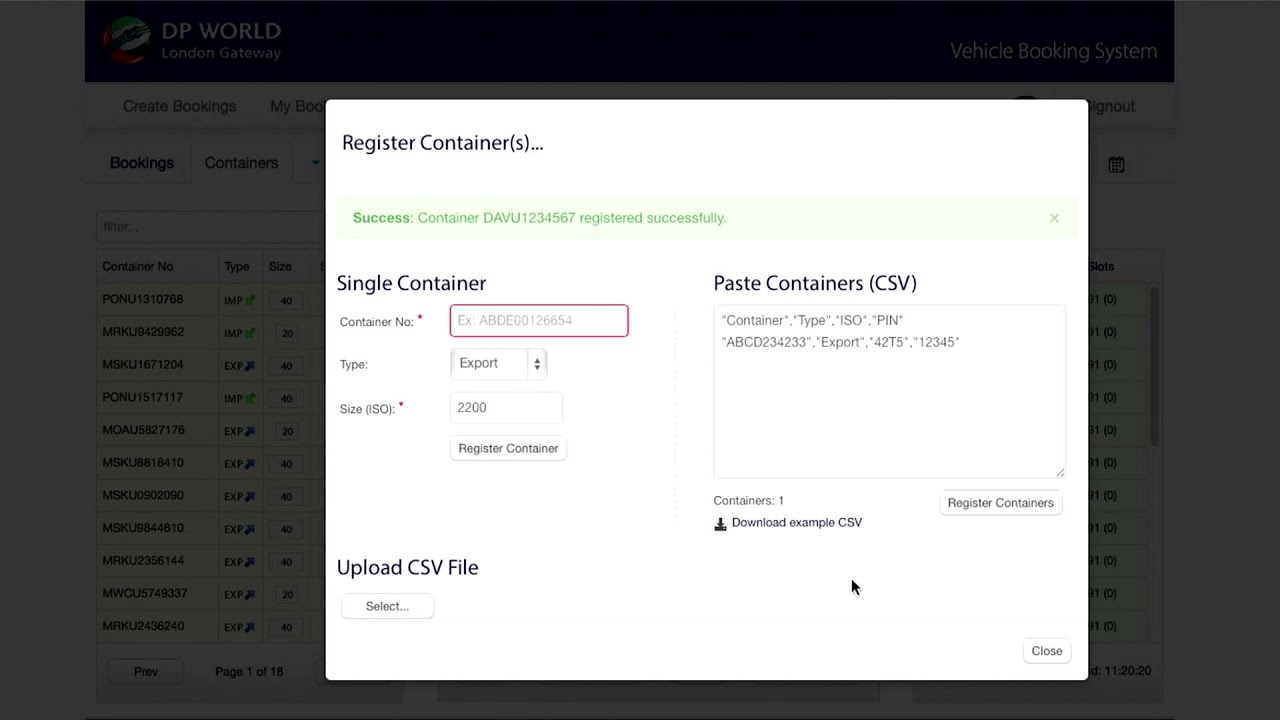Open the Download example CSV link
Image resolution: width=1280 pixels, height=720 pixels.
[x=796, y=523]
